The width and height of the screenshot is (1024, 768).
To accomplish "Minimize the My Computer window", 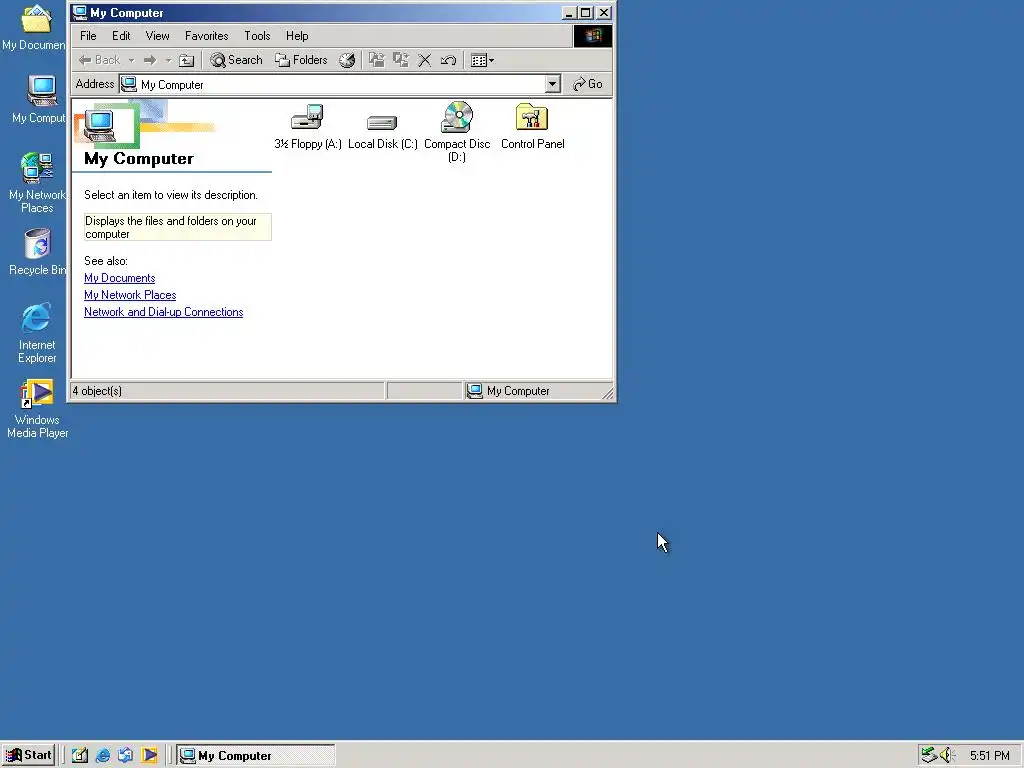I will click(569, 12).
